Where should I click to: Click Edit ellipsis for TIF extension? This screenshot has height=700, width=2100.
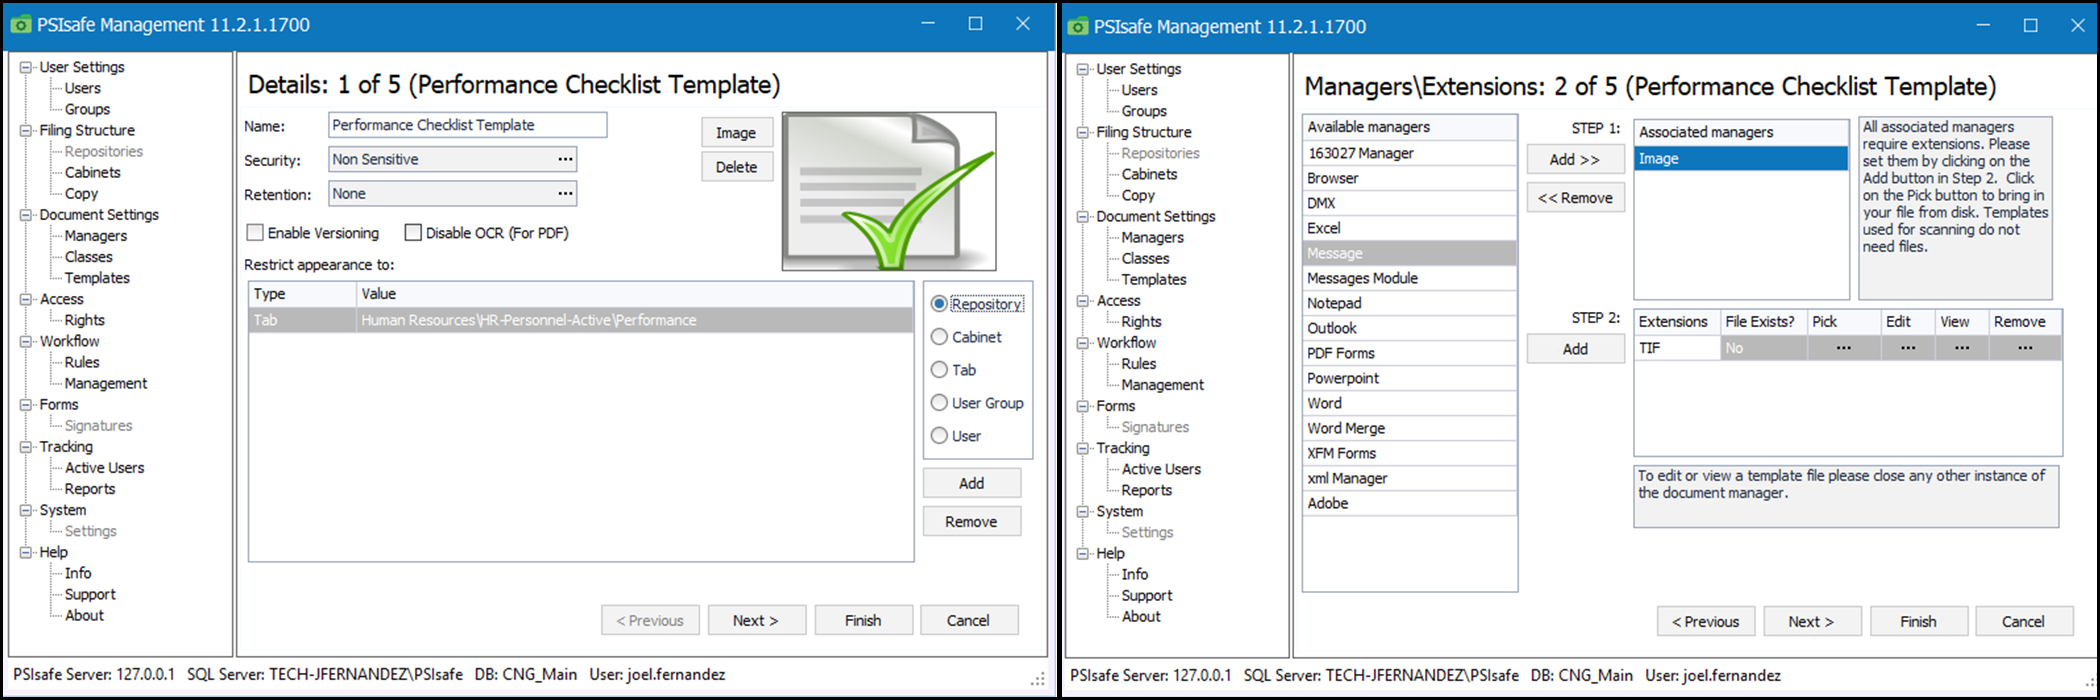pos(1908,348)
